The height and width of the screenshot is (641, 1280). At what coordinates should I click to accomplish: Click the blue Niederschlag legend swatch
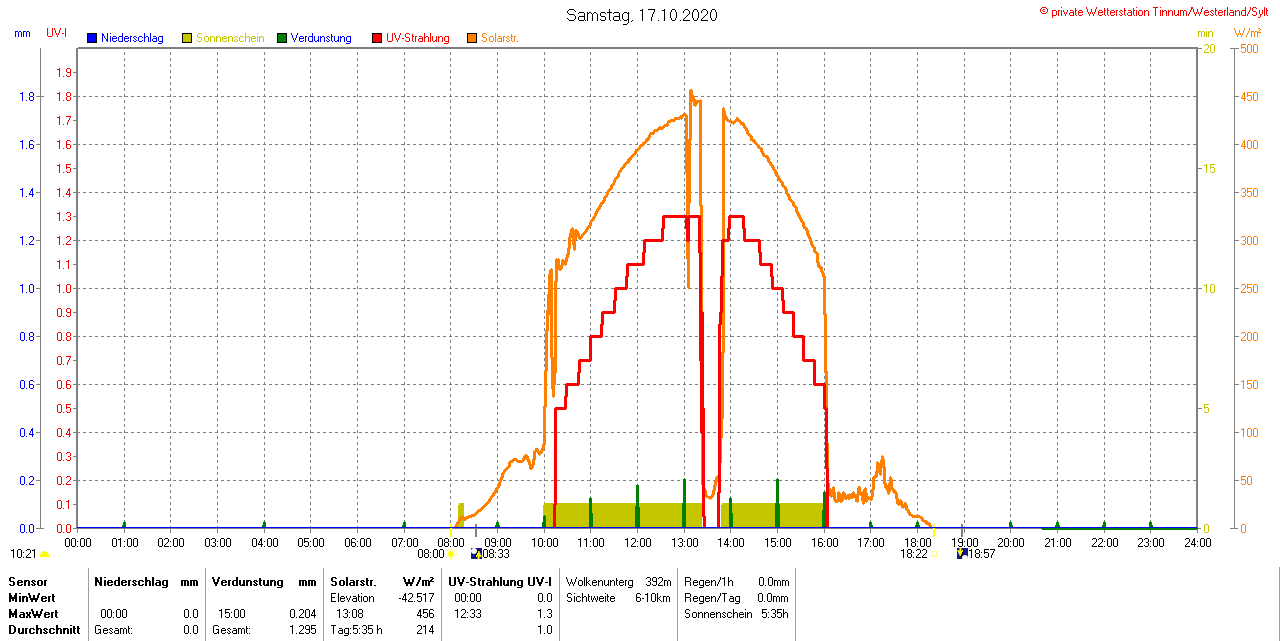(92, 38)
